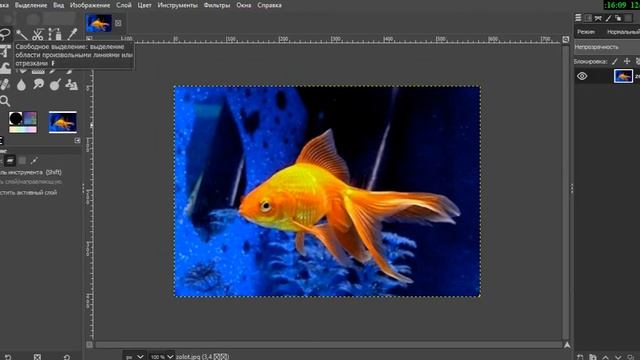
Task: Select the Free Select lasso tool
Action: click(x=4, y=34)
